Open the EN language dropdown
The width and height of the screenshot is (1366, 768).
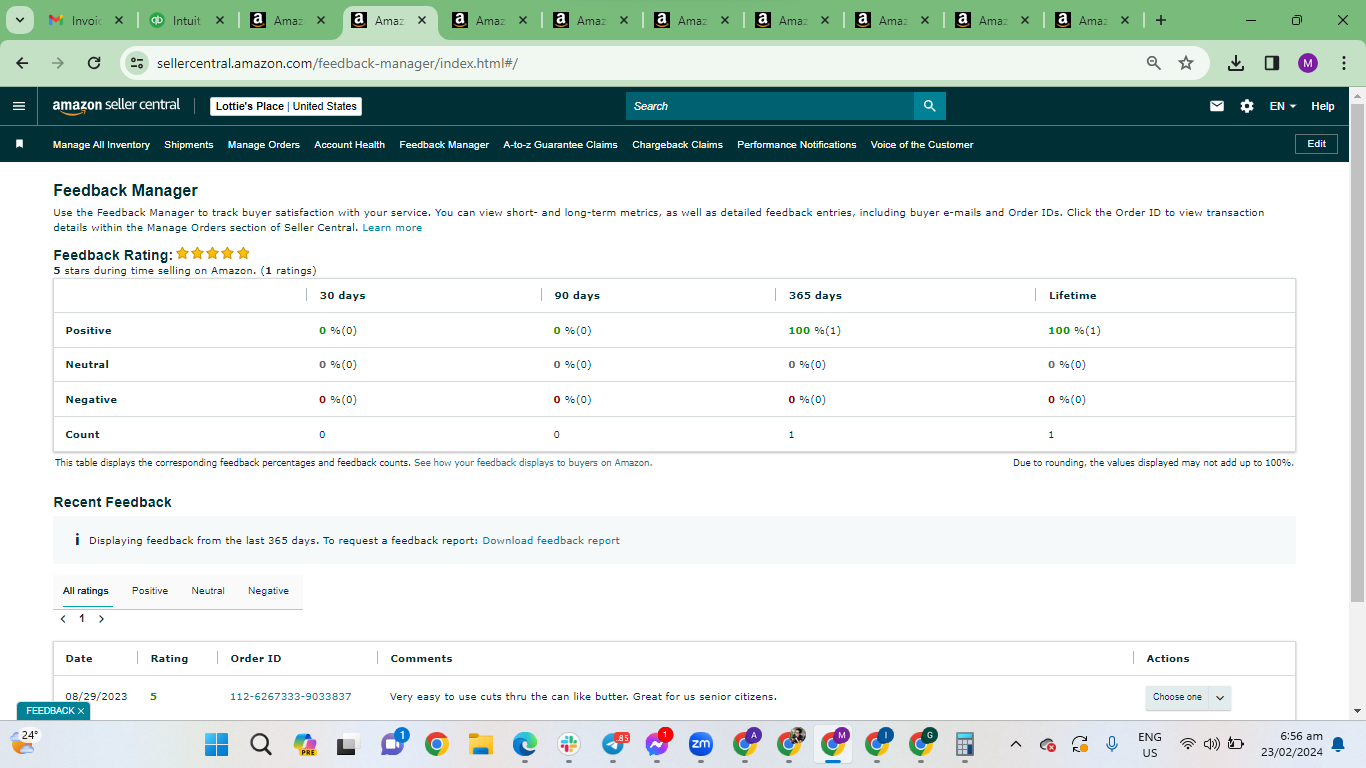click(1283, 106)
